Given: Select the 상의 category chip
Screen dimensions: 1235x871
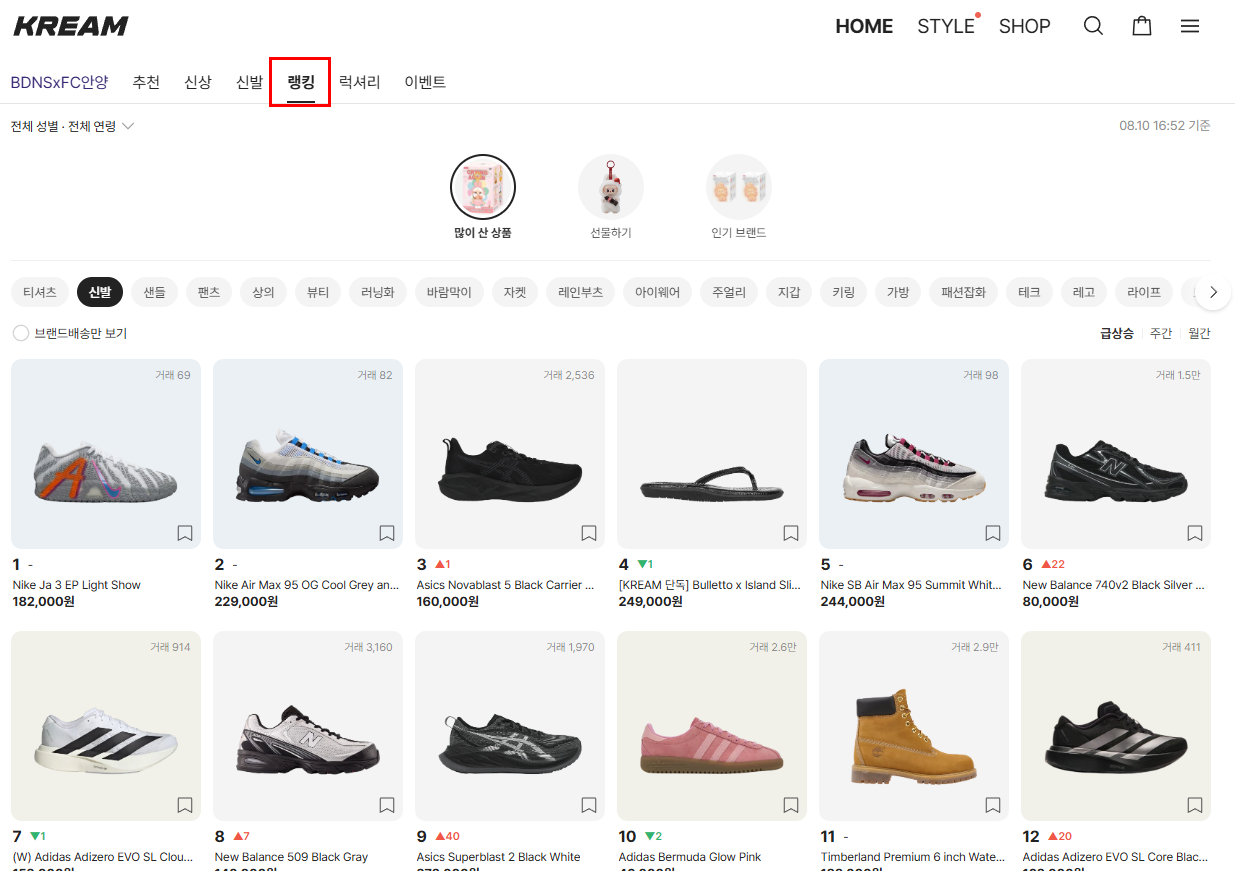Looking at the screenshot, I should (263, 292).
